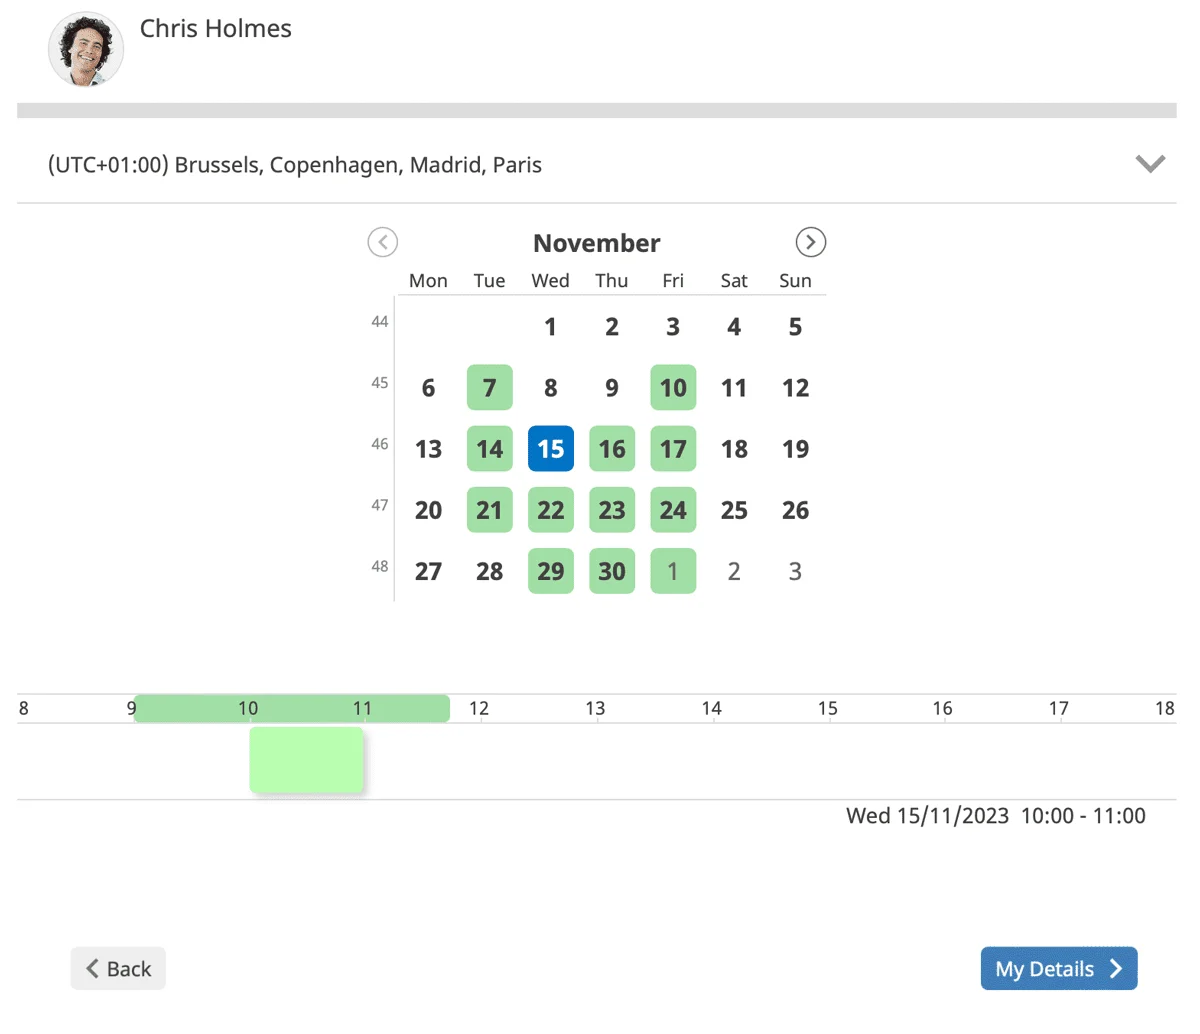Viewport: 1200px width, 1034px height.
Task: Select available date November 10
Action: pos(673,388)
